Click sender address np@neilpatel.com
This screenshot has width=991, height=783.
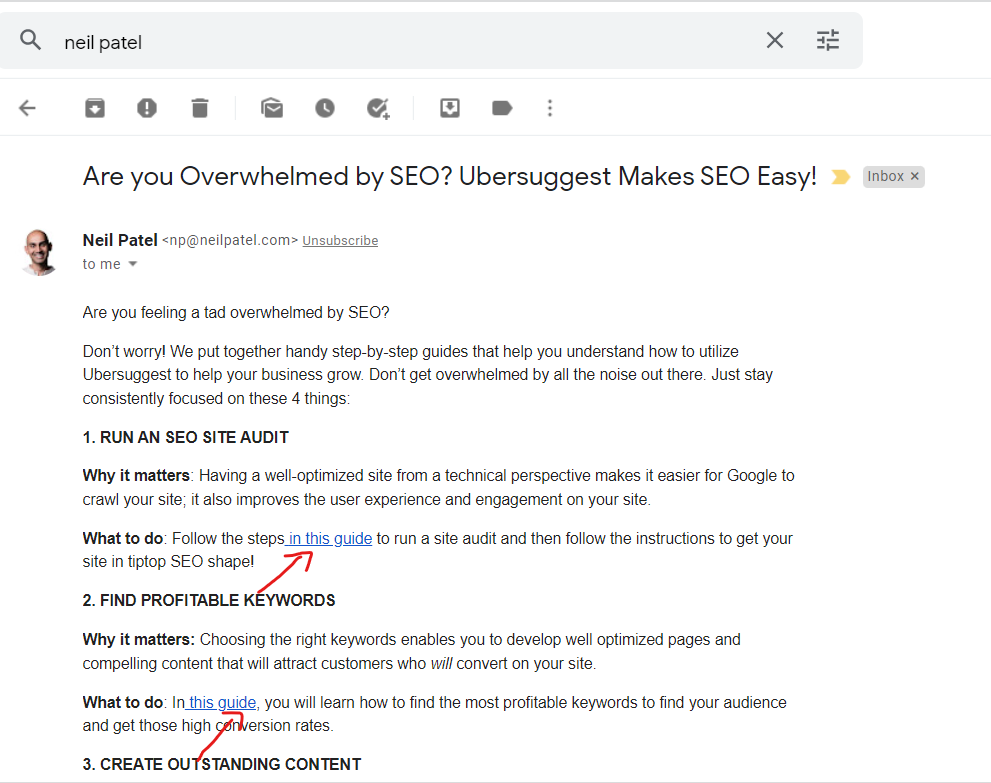coord(230,240)
